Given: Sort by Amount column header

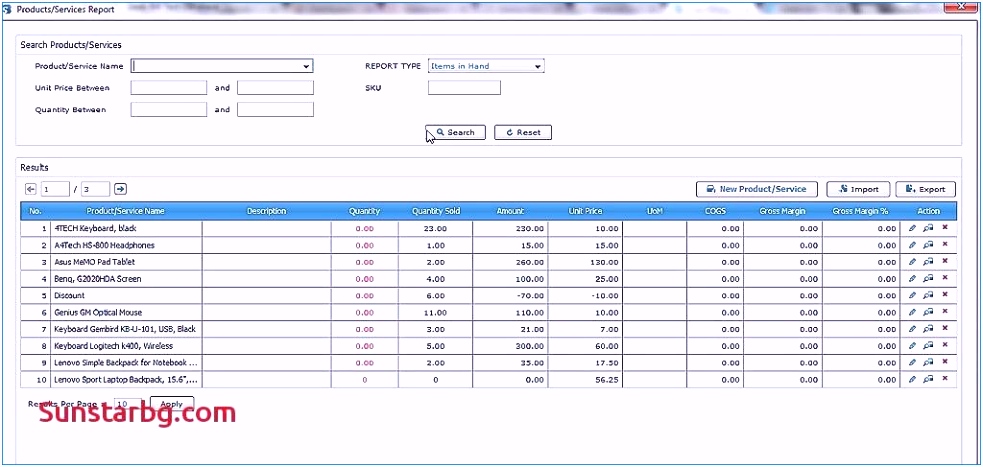Looking at the screenshot, I should [510, 211].
